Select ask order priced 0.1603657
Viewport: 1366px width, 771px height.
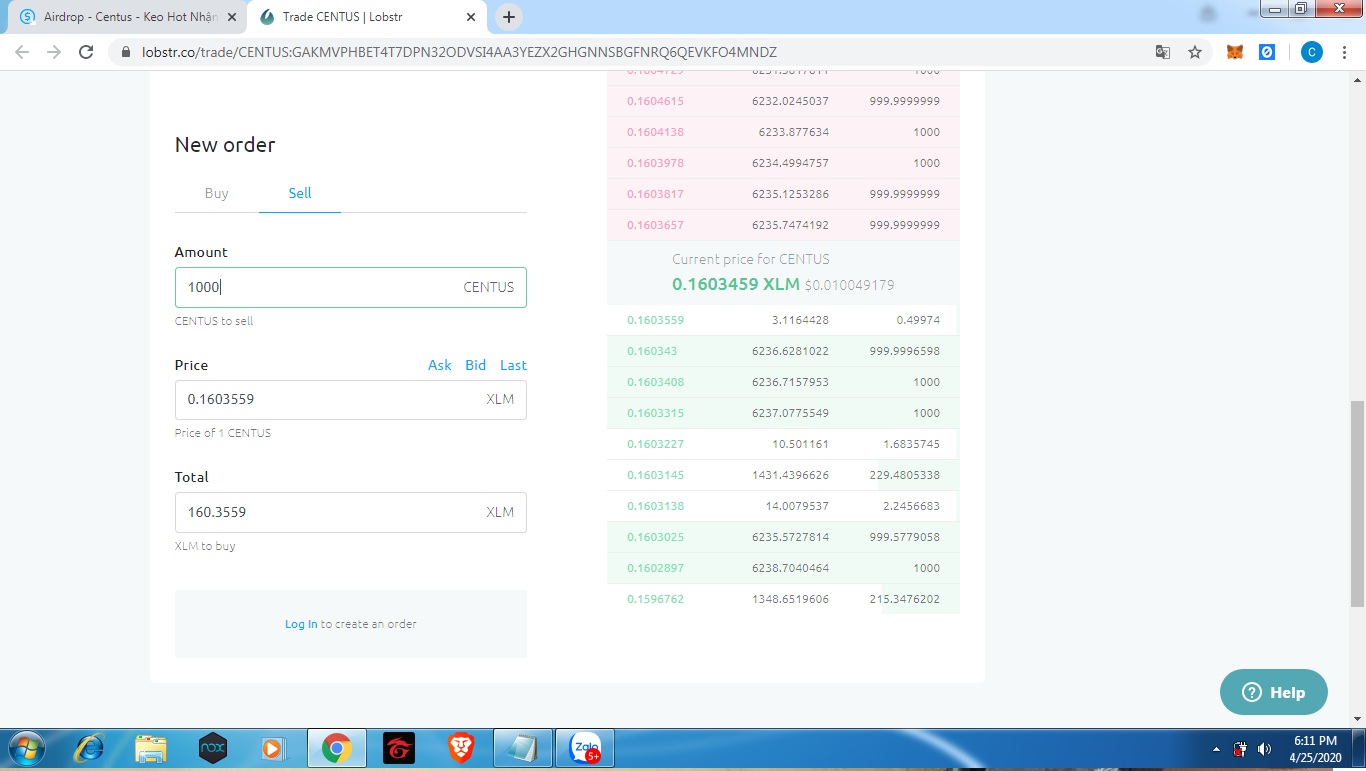pos(783,225)
